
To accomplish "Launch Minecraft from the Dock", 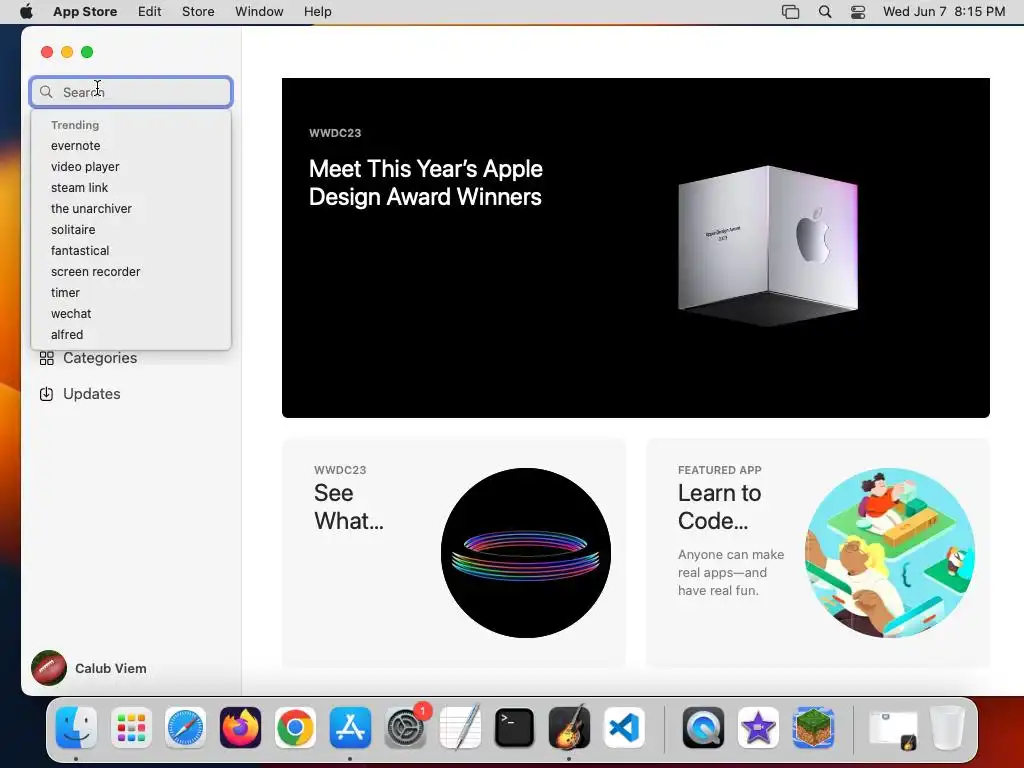I will [x=813, y=728].
